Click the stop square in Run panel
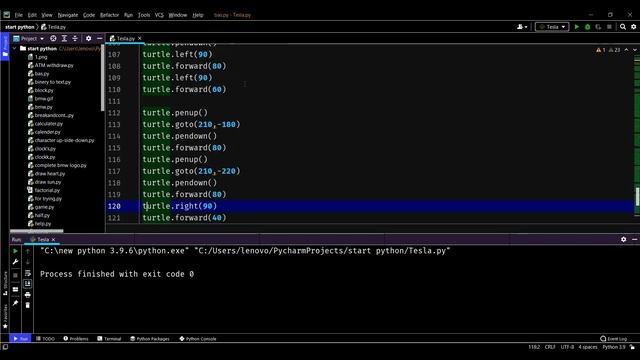 [16, 275]
